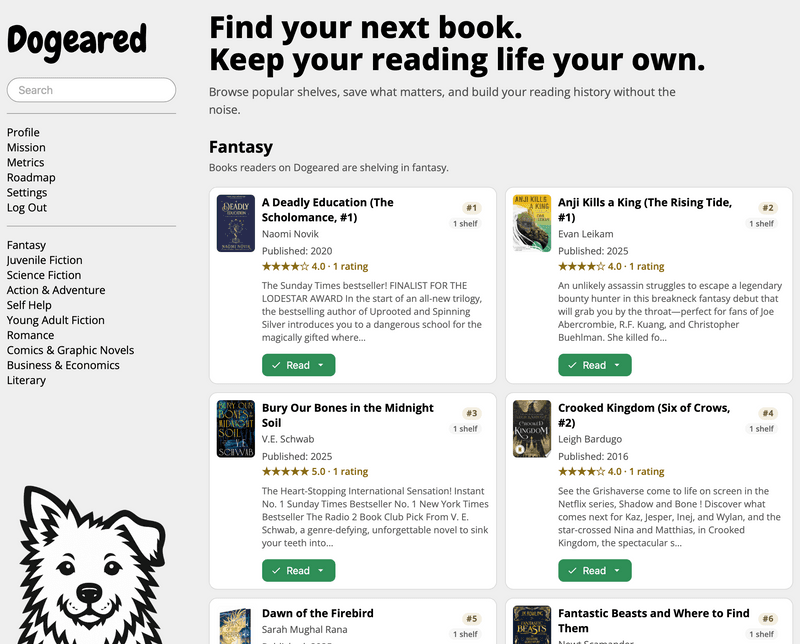Click the dog mascot illustration
The width and height of the screenshot is (800, 644).
[92, 564]
